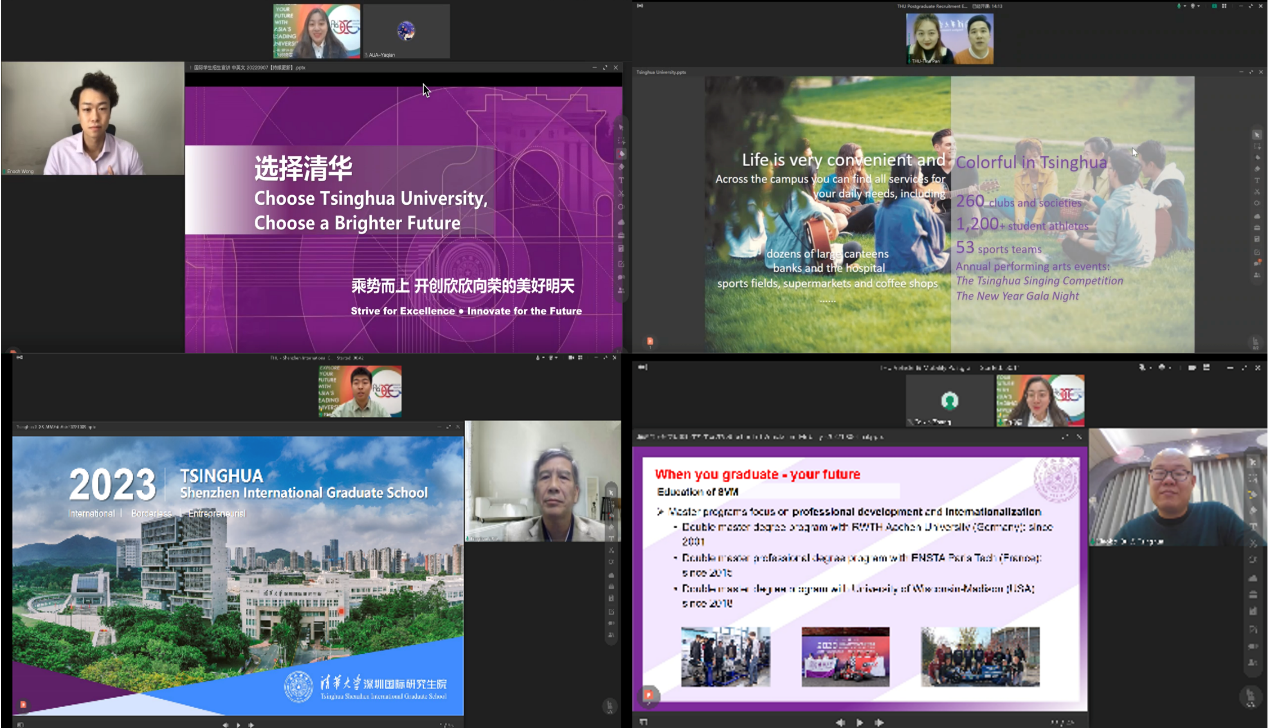Click 'Choose Tsinghua University' slide title text
The width and height of the screenshot is (1268, 728).
370,198
